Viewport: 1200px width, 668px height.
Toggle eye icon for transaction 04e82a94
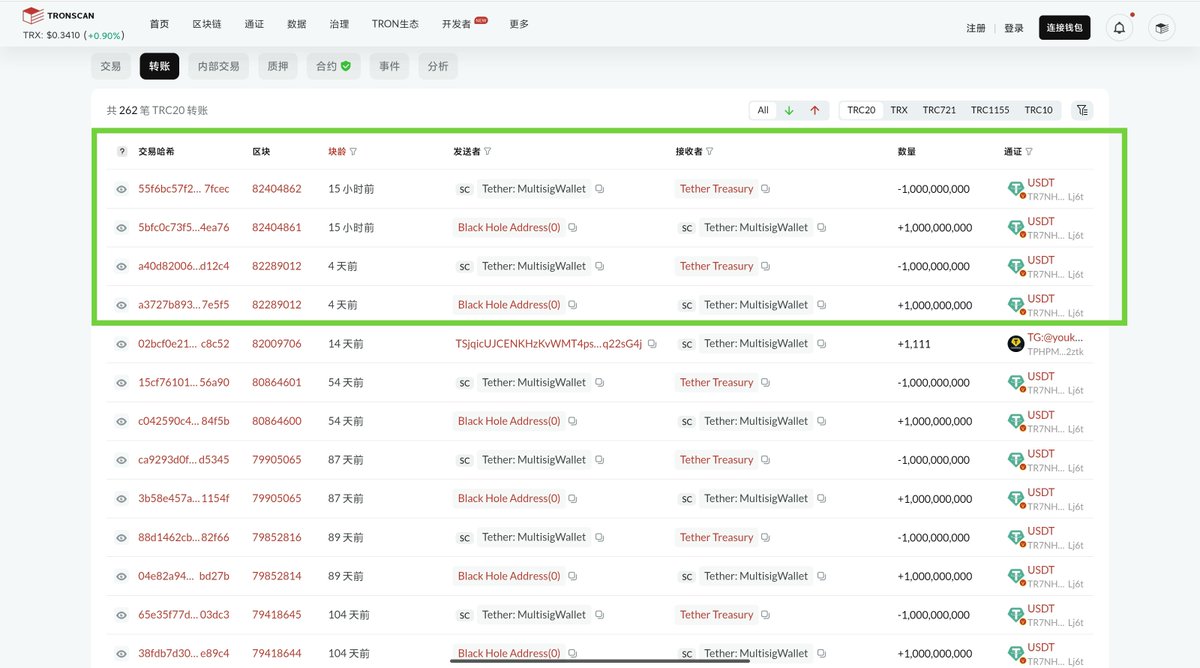122,576
